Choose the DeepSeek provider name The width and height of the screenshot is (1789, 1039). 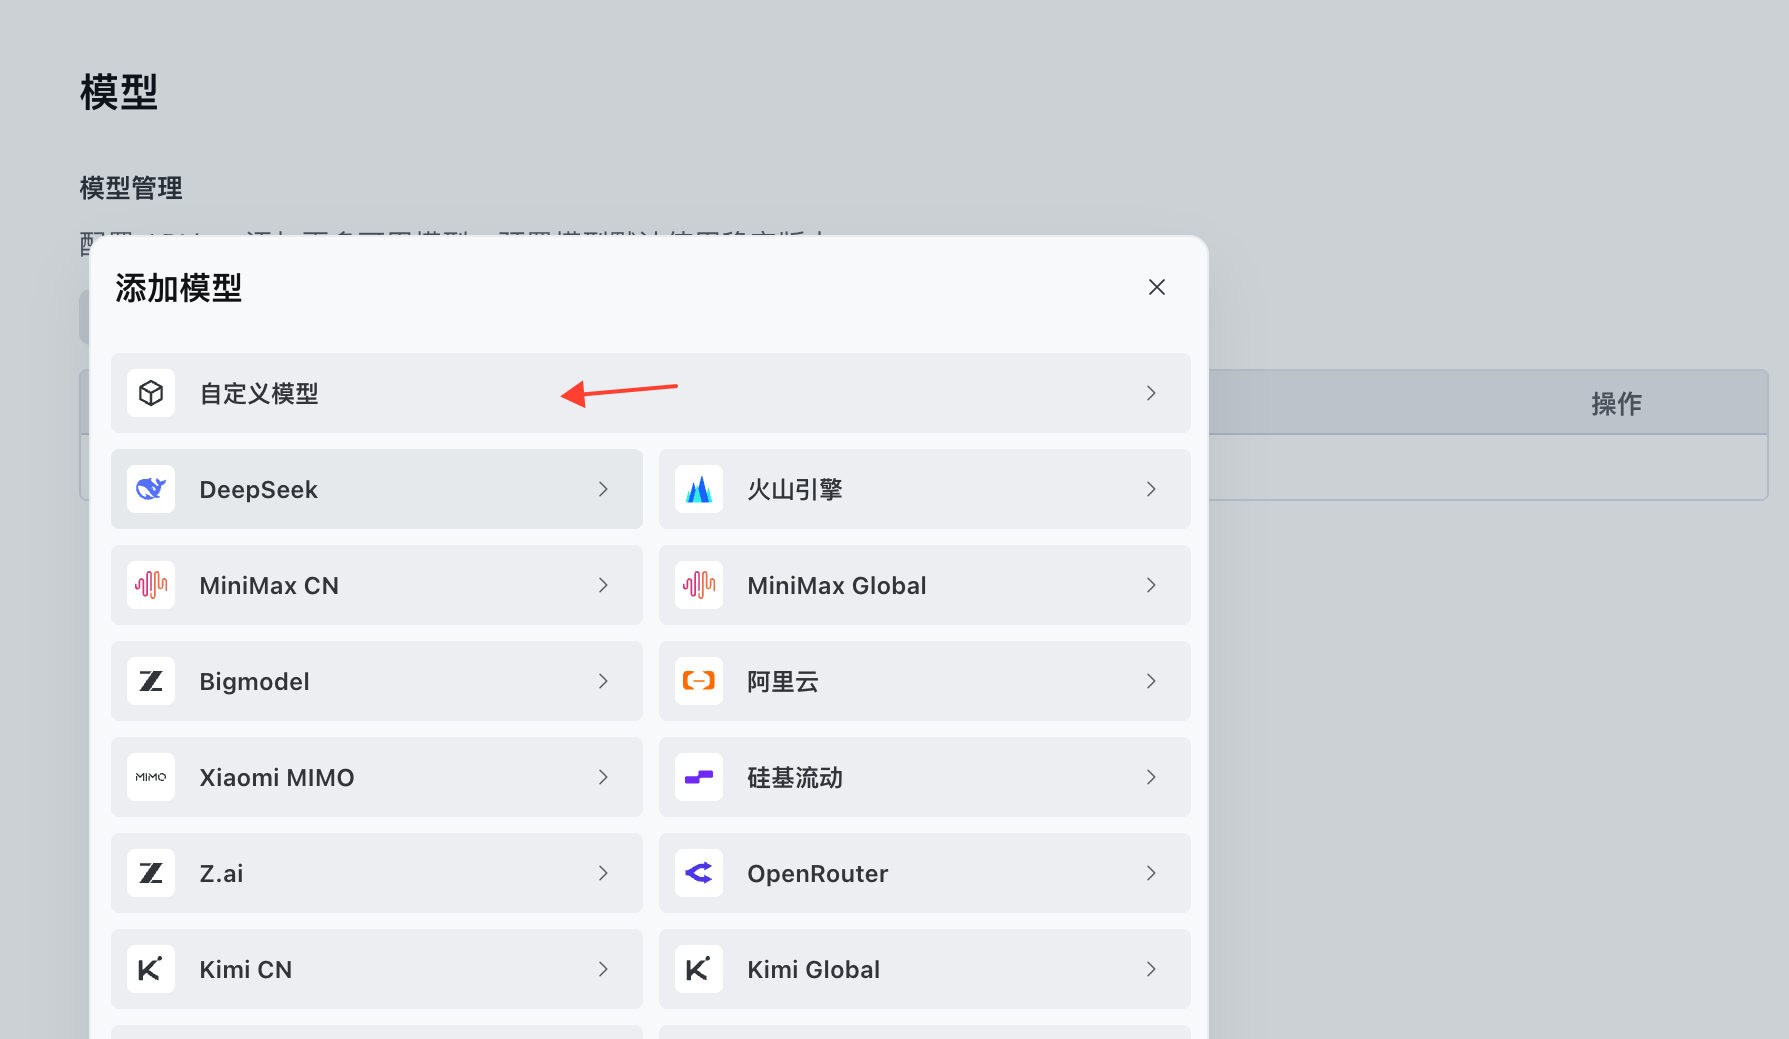(x=258, y=489)
